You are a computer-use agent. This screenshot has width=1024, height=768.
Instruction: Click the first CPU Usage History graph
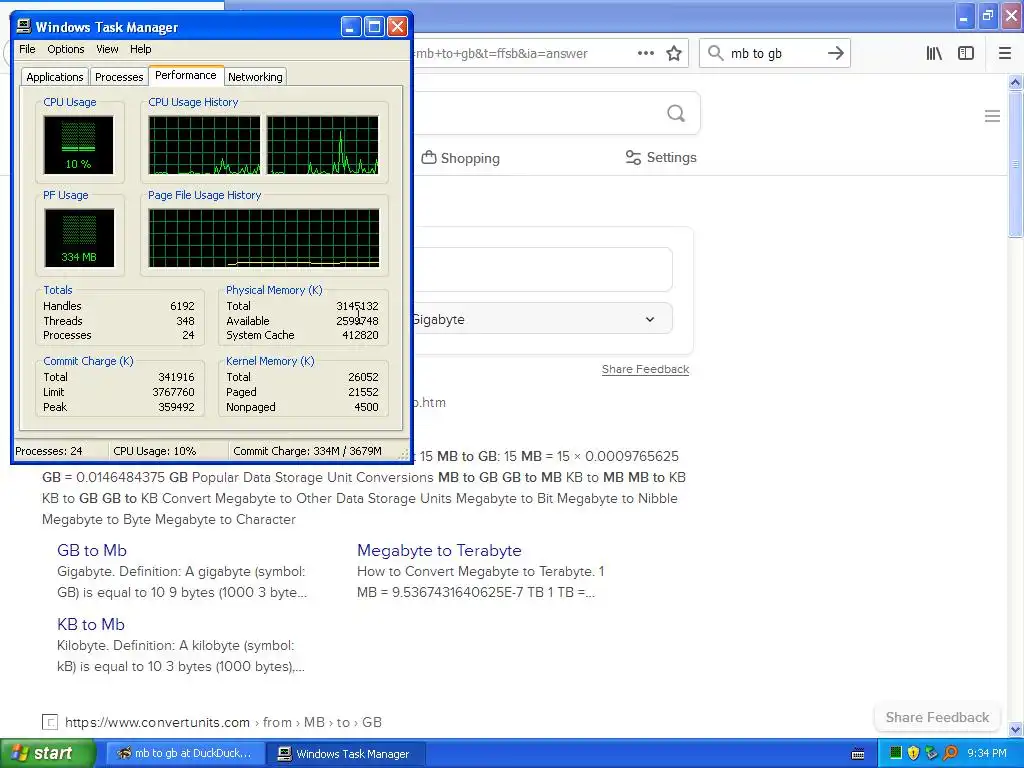(204, 145)
